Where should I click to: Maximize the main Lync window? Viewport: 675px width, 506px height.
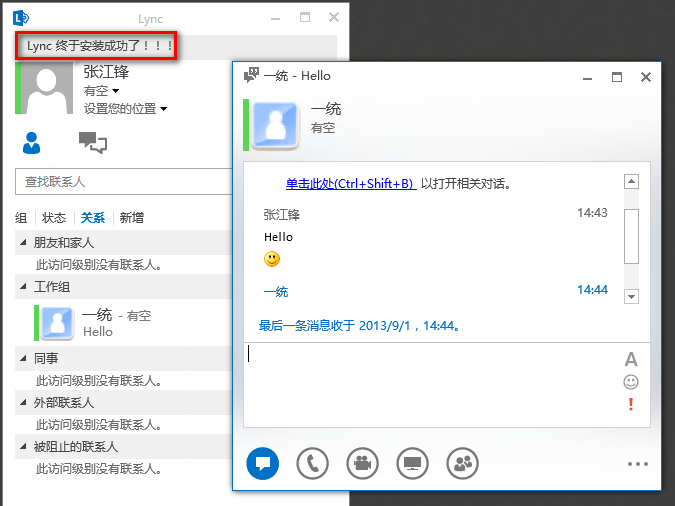click(x=305, y=17)
